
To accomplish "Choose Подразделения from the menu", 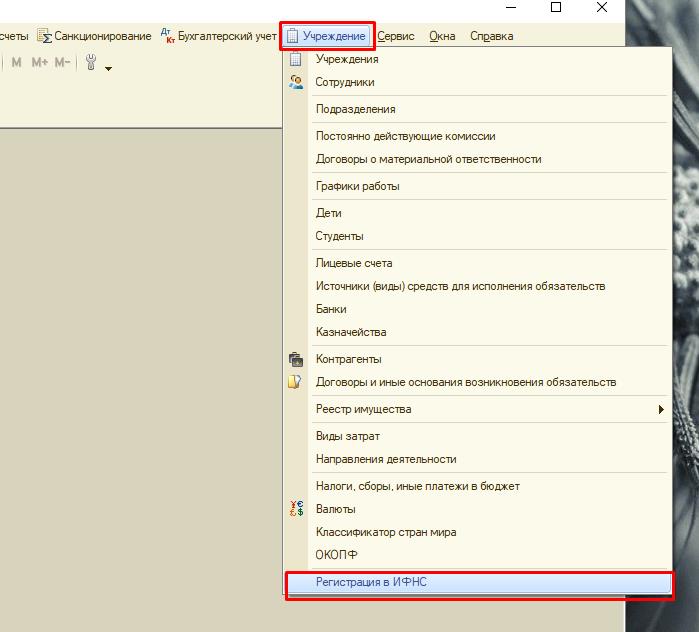I will (x=355, y=109).
